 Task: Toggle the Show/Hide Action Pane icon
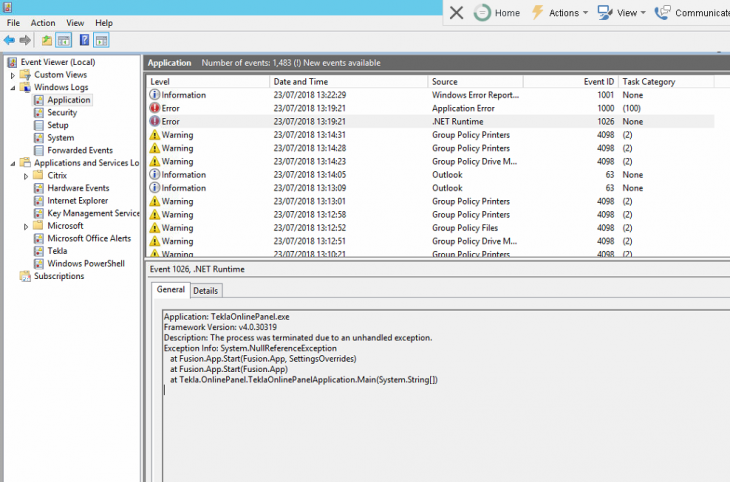[x=101, y=41]
